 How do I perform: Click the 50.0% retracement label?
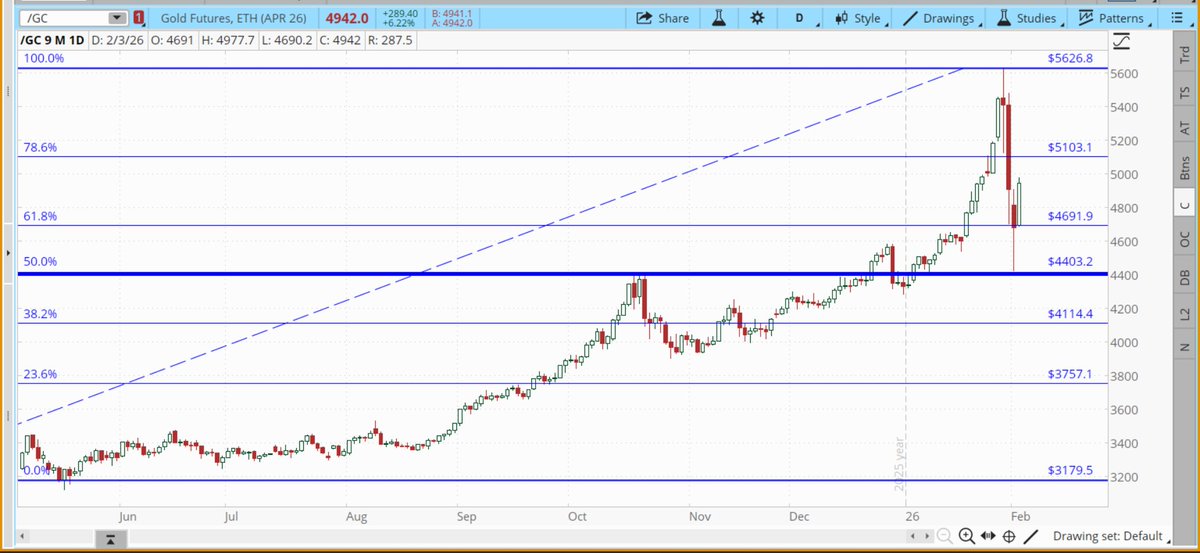pyautogui.click(x=40, y=262)
